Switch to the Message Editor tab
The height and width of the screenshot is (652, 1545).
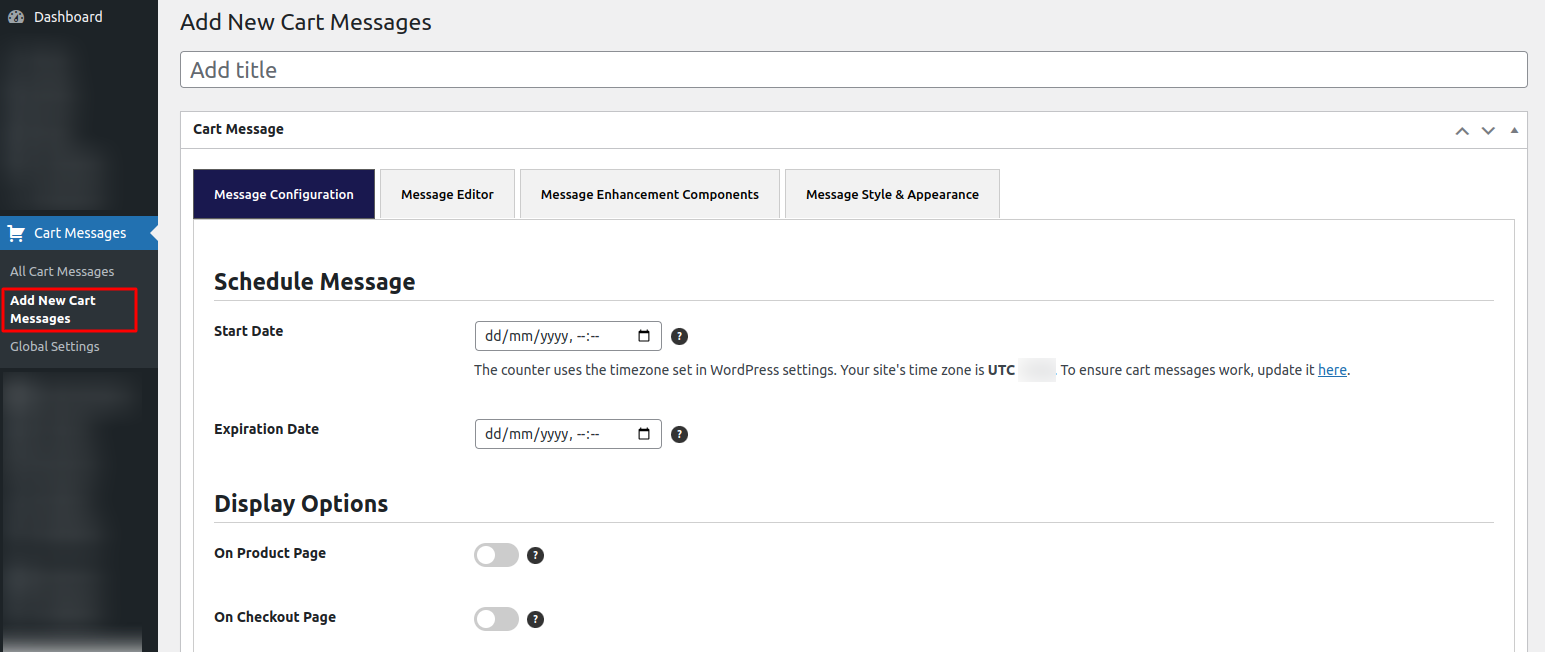(447, 194)
